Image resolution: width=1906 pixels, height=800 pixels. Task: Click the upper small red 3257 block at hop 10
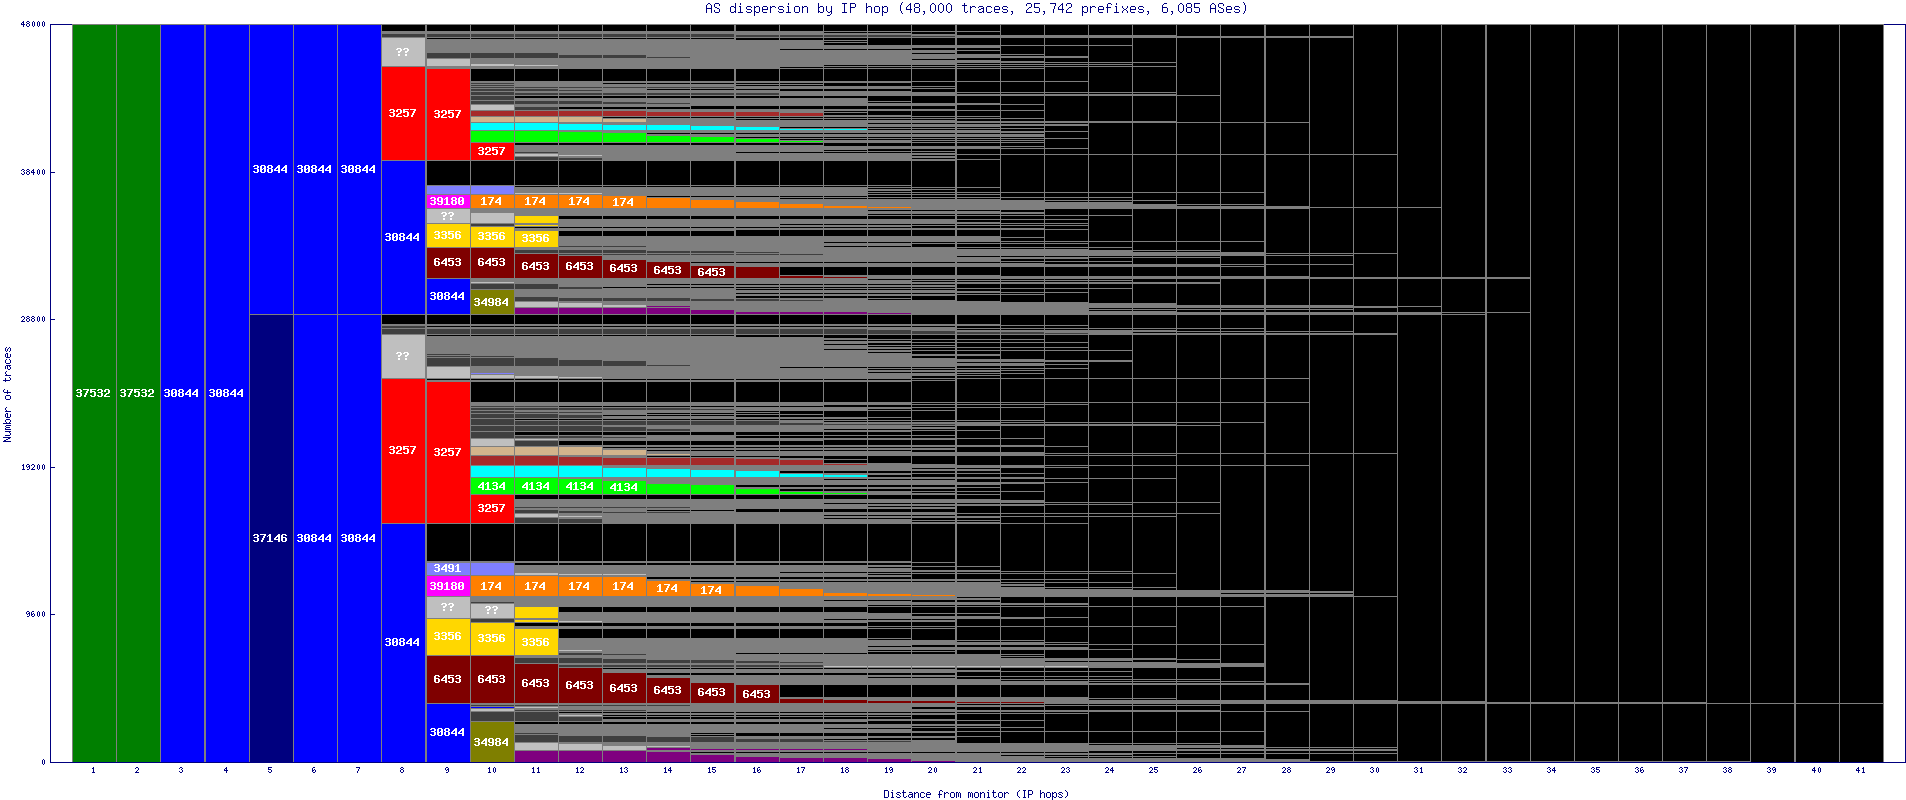(x=491, y=151)
